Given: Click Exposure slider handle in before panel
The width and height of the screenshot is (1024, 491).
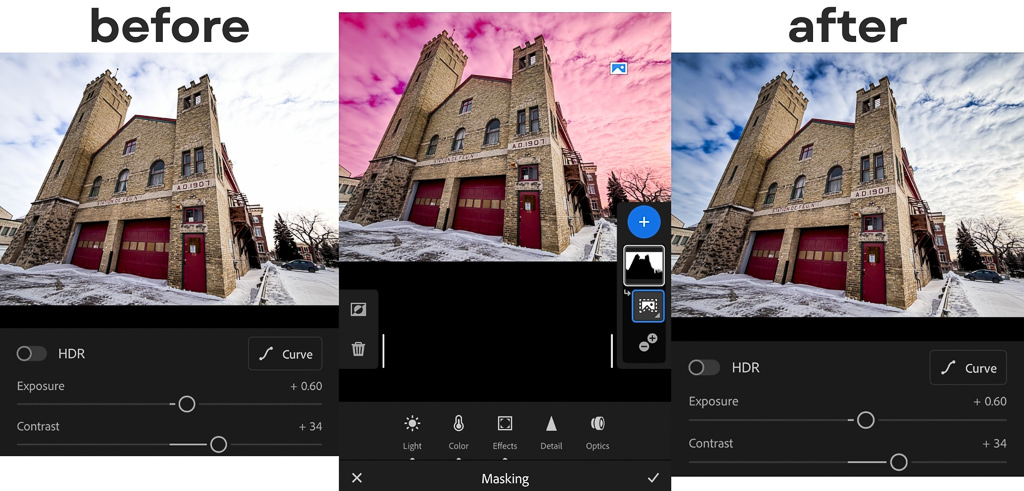Looking at the screenshot, I should [x=186, y=404].
